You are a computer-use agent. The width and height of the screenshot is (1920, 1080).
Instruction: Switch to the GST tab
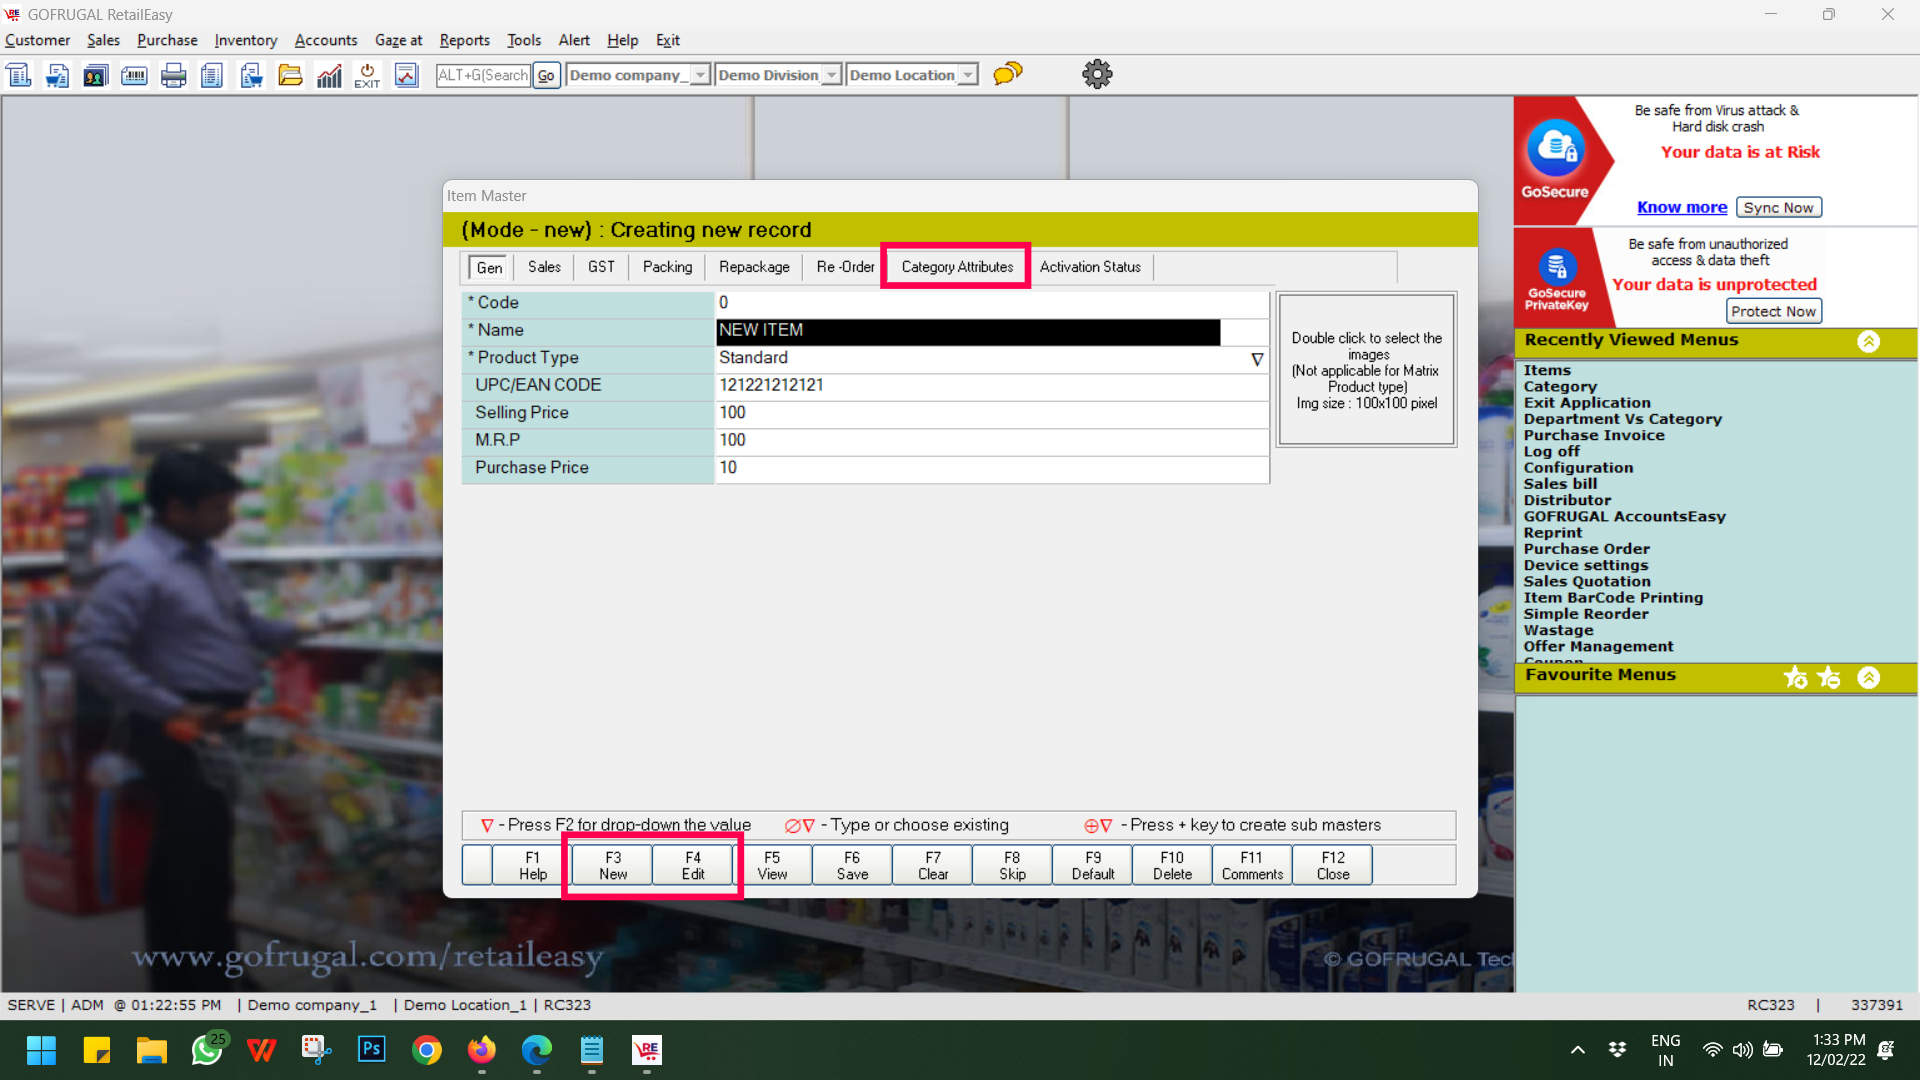point(601,267)
